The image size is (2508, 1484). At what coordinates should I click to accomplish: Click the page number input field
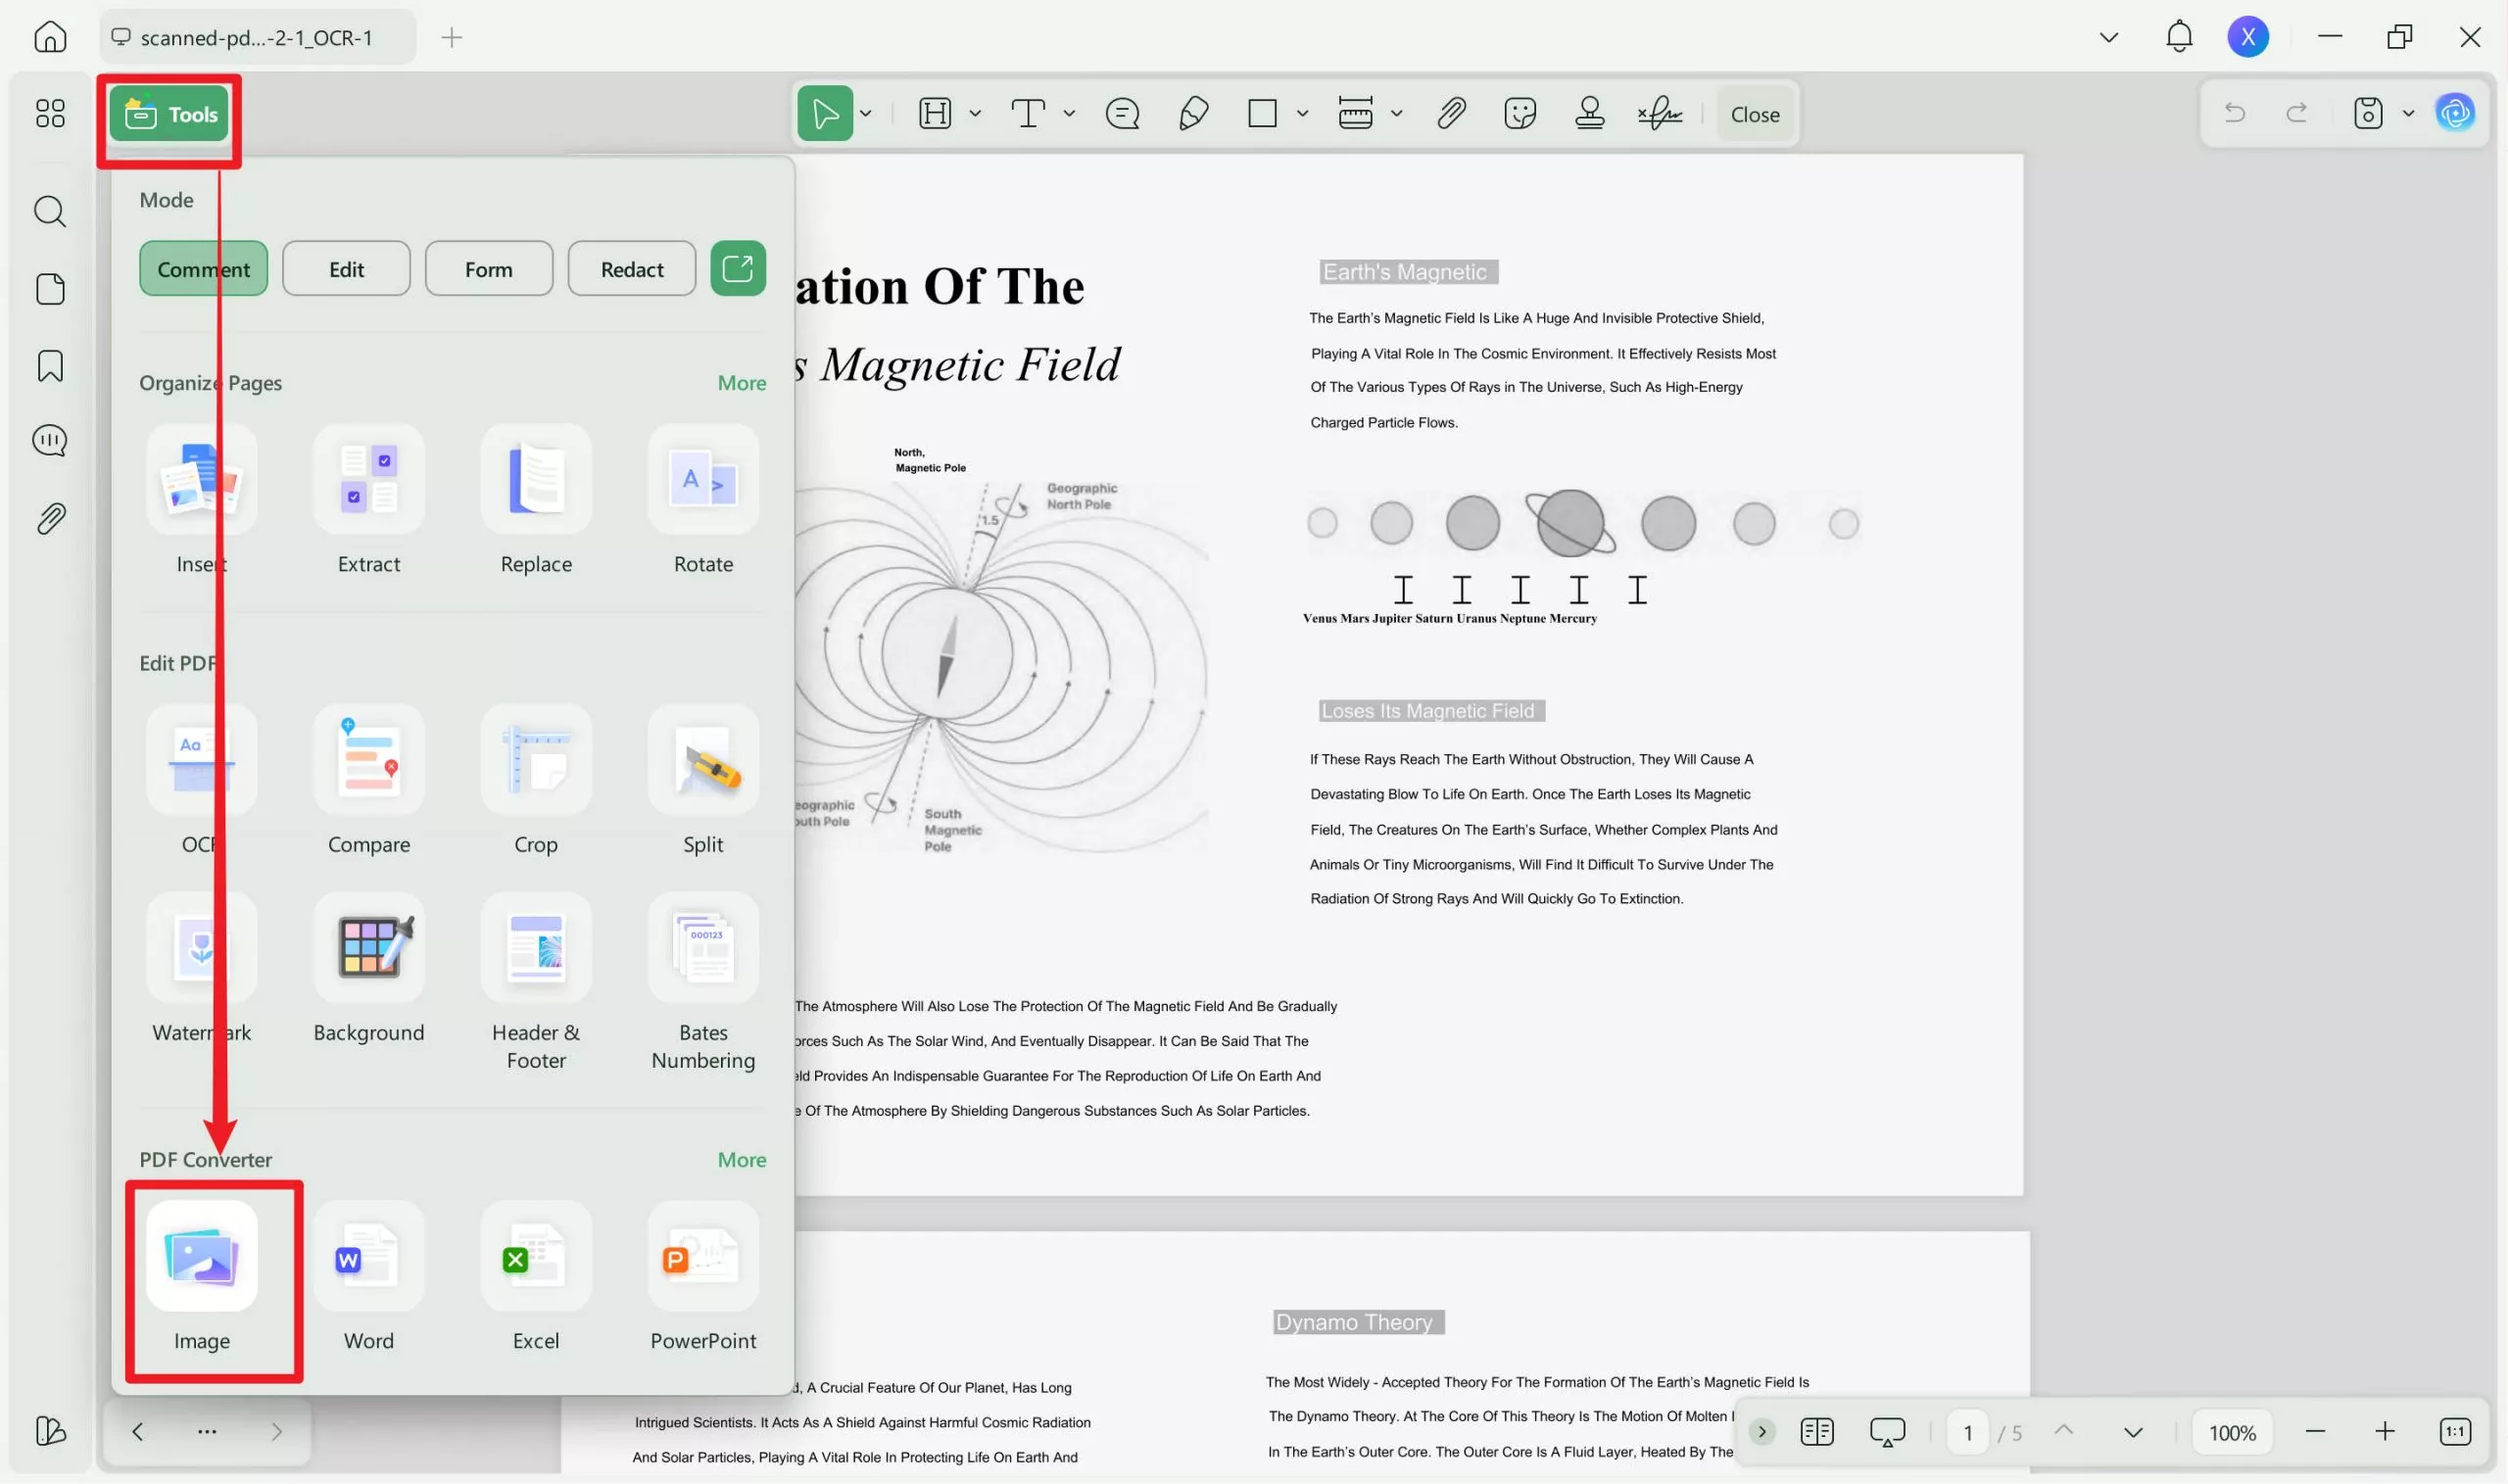(x=1966, y=1432)
